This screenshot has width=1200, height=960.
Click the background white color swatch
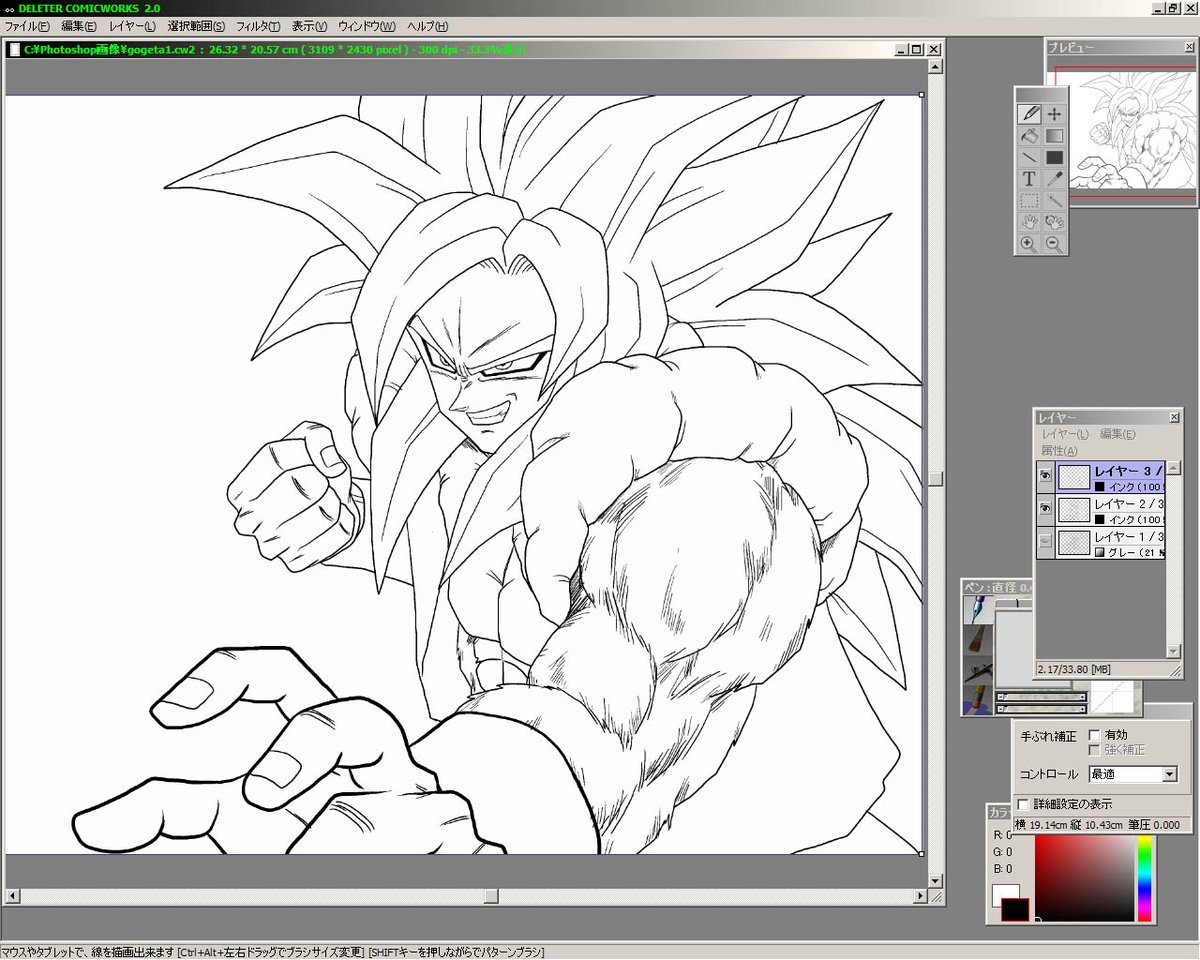tap(1002, 893)
